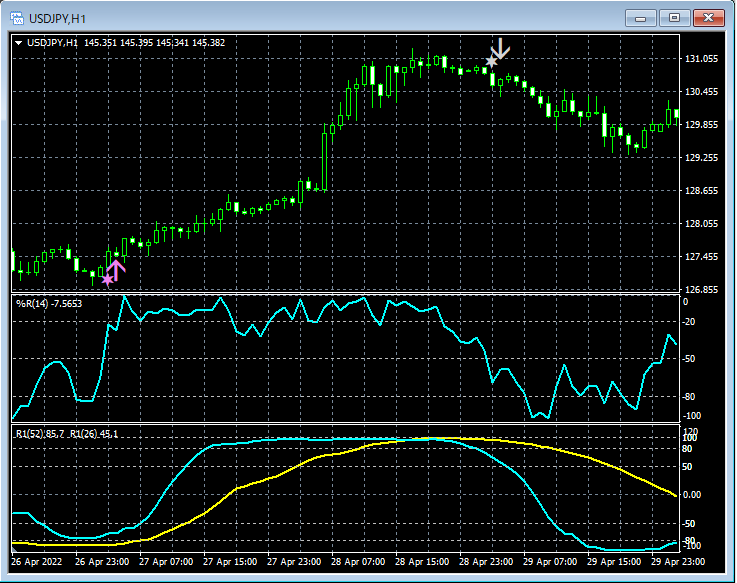Image resolution: width=737 pixels, height=583 pixels.
Task: Click the 126.855 price scale label
Action: [x=702, y=290]
